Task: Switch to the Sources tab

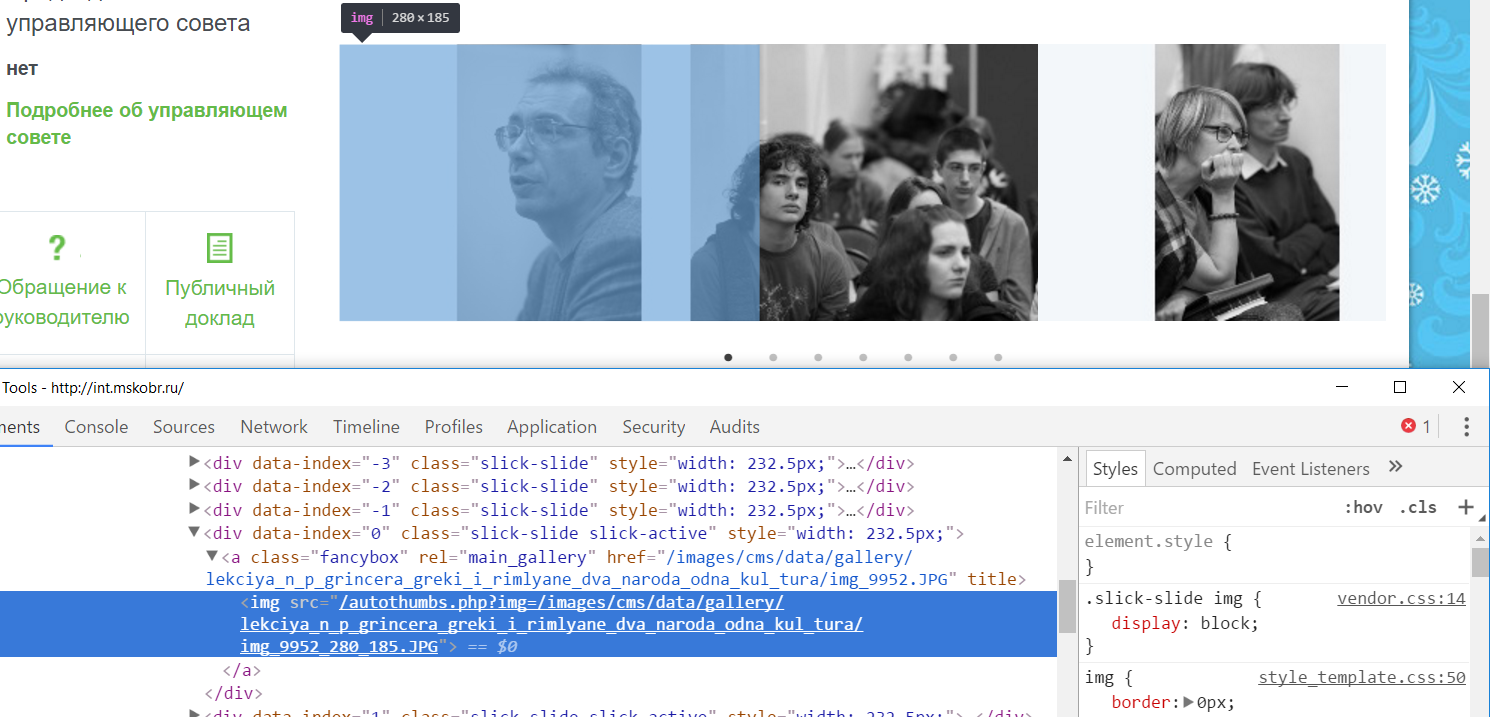Action: coord(184,427)
